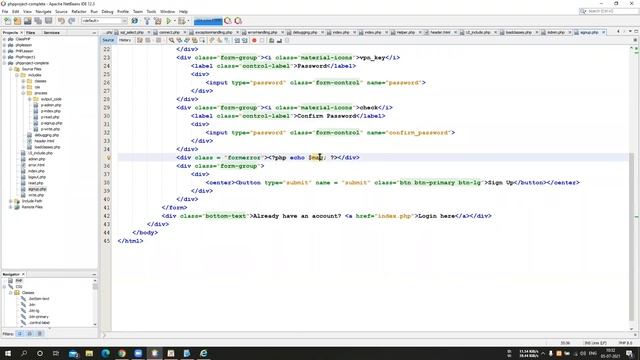The width and height of the screenshot is (640, 360).
Task: Open the Tools menu
Action: pos(151,11)
